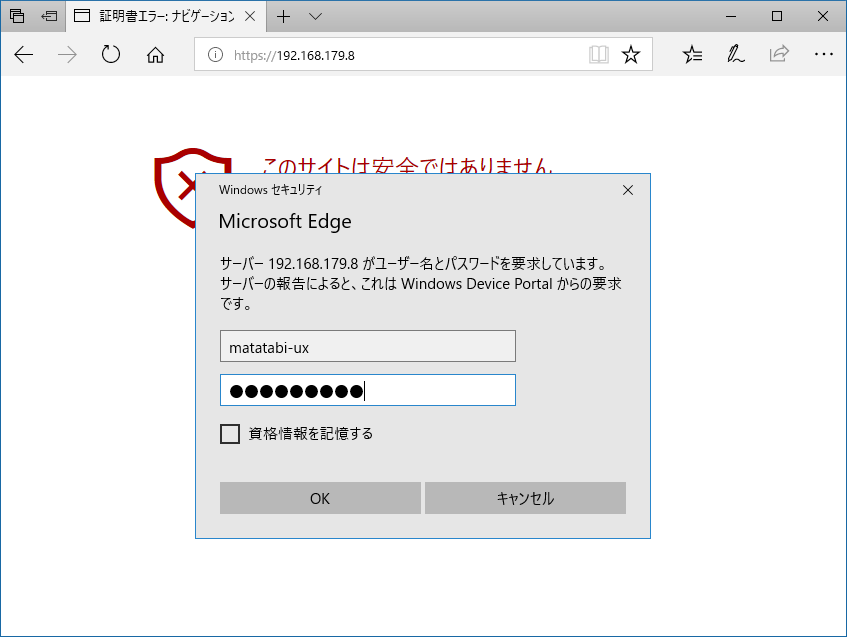
Task: Add page to favorites star
Action: (x=630, y=55)
